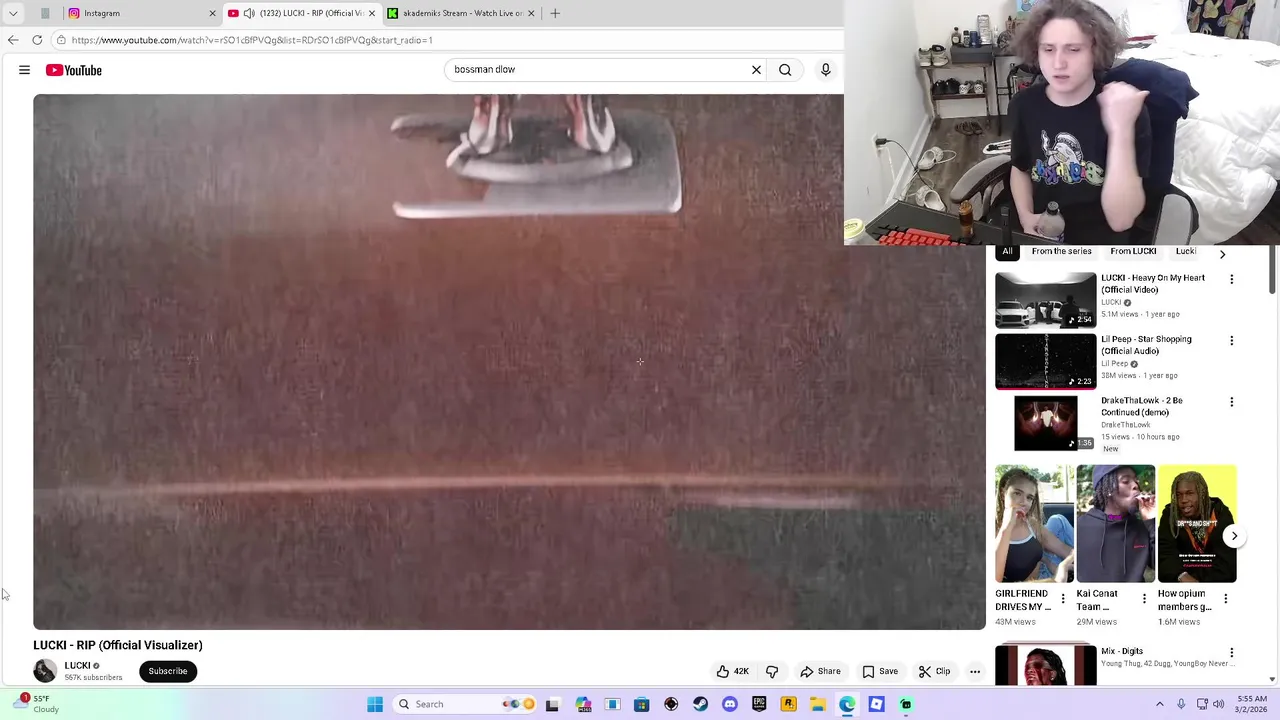Click the 'Mix - Digits' title
This screenshot has width=1280, height=720.
[x=1122, y=651]
